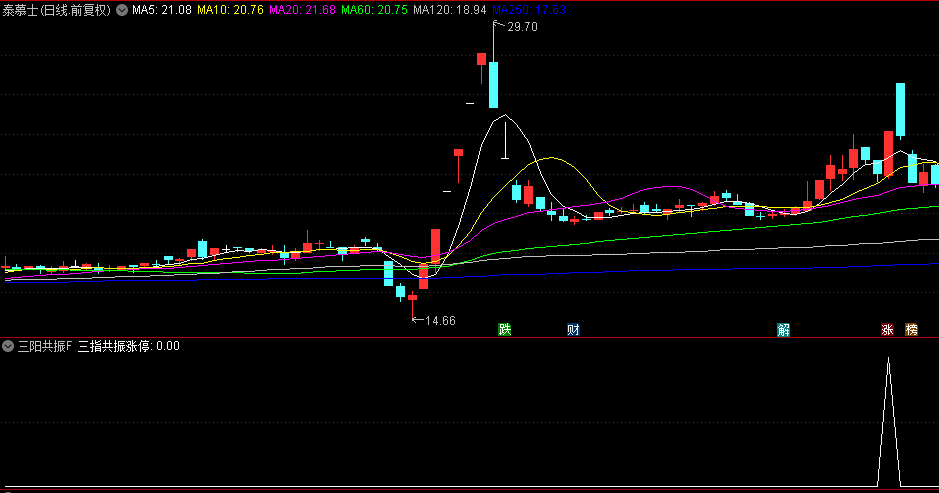Image resolution: width=939 pixels, height=493 pixels.
Task: Click the 三阳共振F indicator name
Action: point(45,346)
